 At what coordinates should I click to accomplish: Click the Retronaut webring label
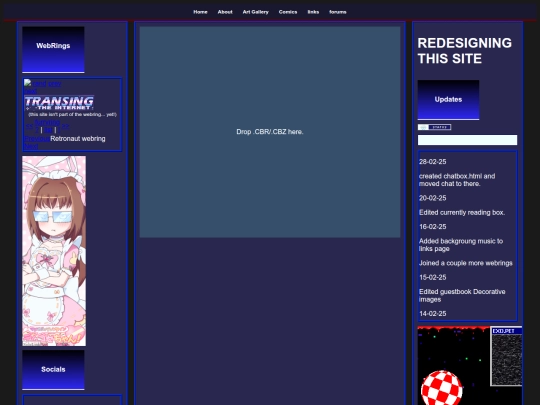pos(78,139)
